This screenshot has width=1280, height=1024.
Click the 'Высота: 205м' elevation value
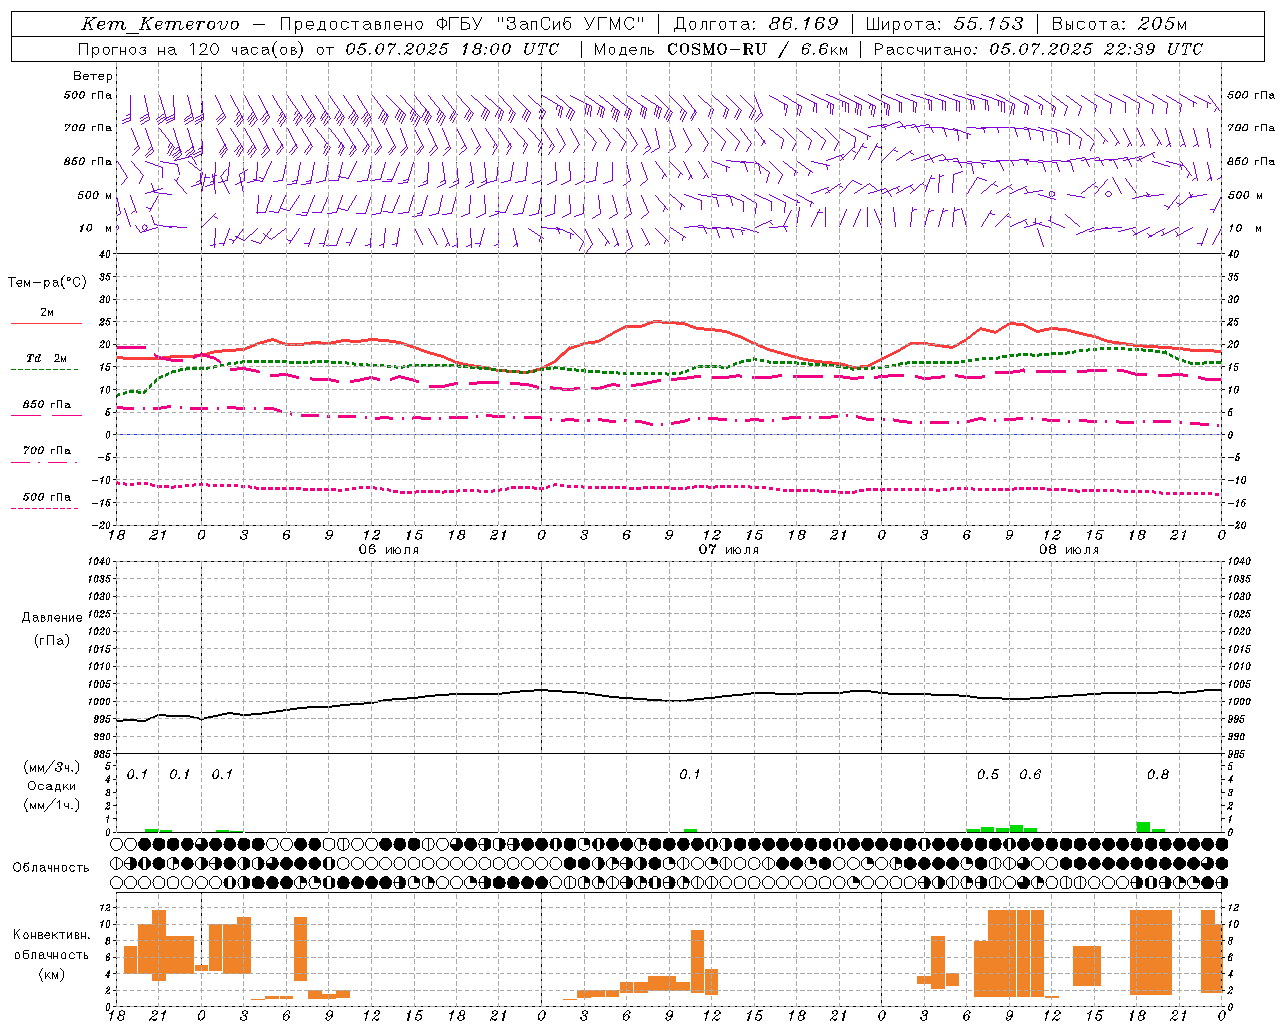1119,24
